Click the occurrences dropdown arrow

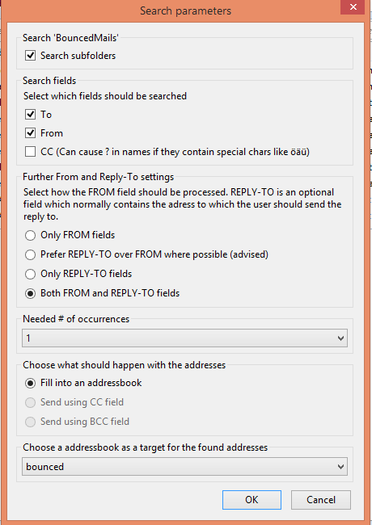[x=341, y=338]
